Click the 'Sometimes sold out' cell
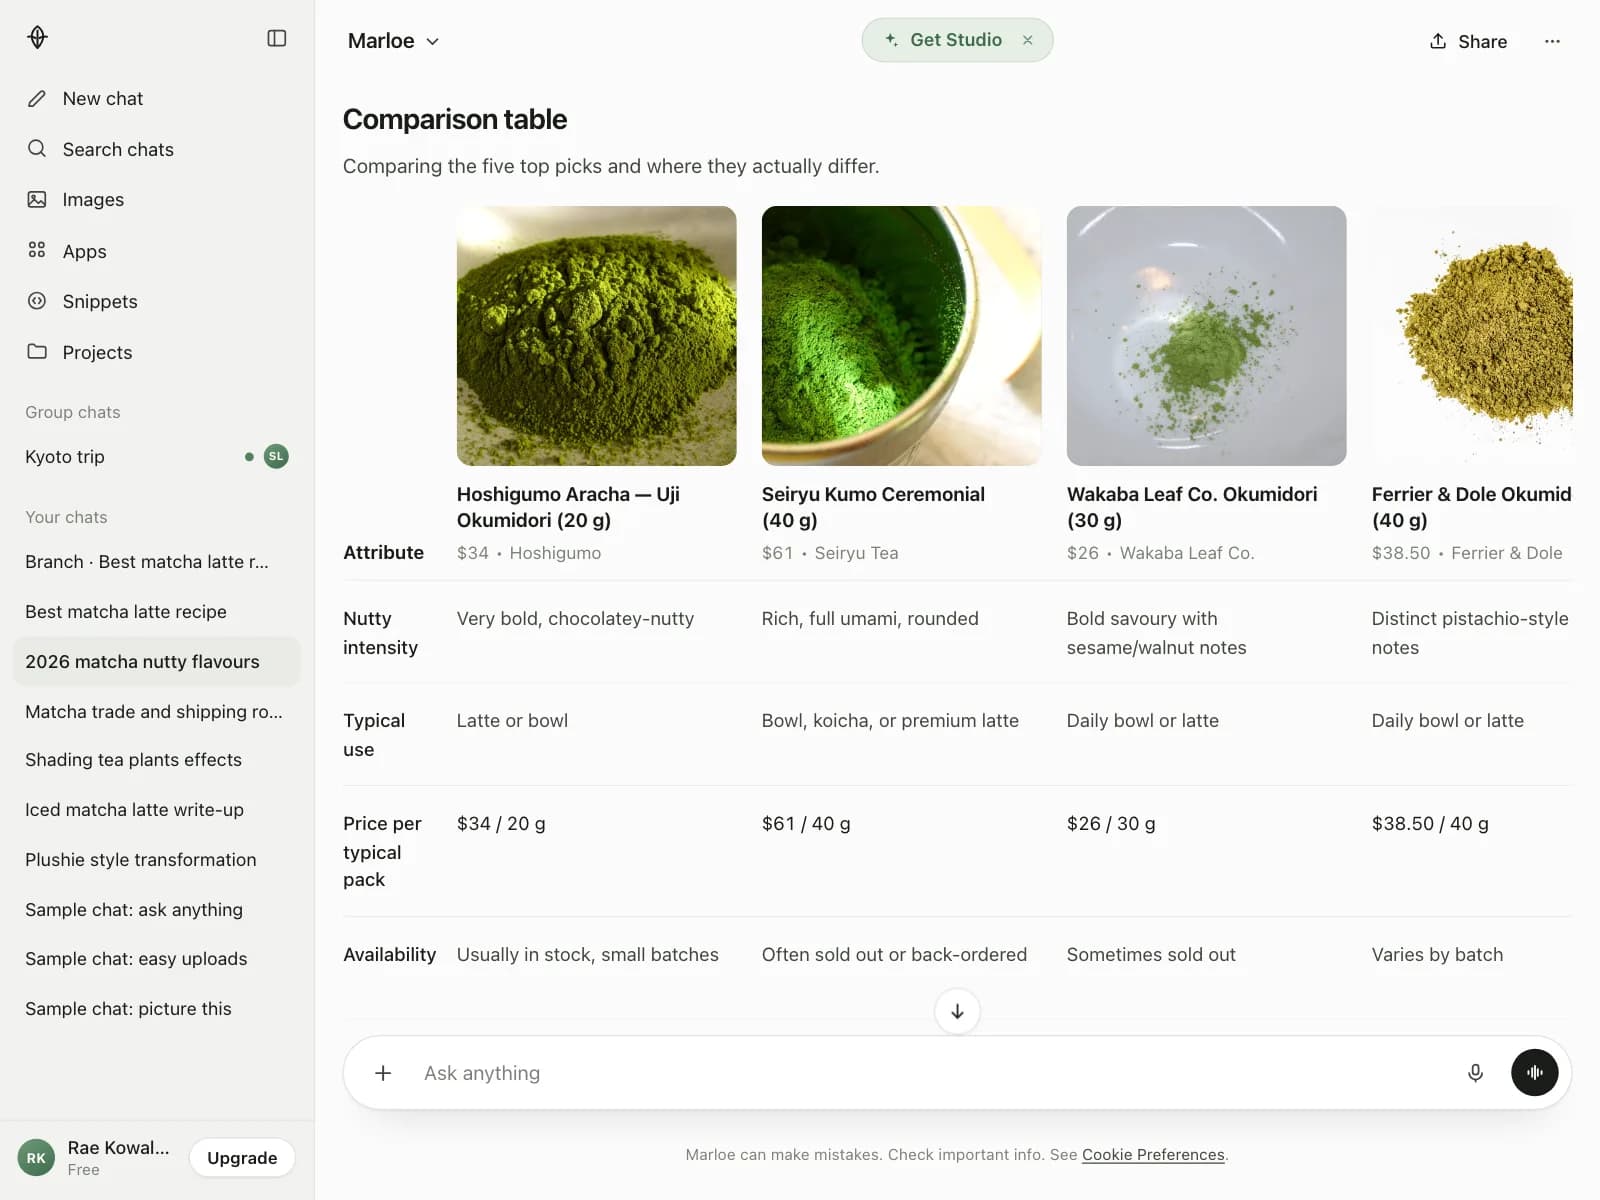This screenshot has height=1200, width=1600. 1151,955
